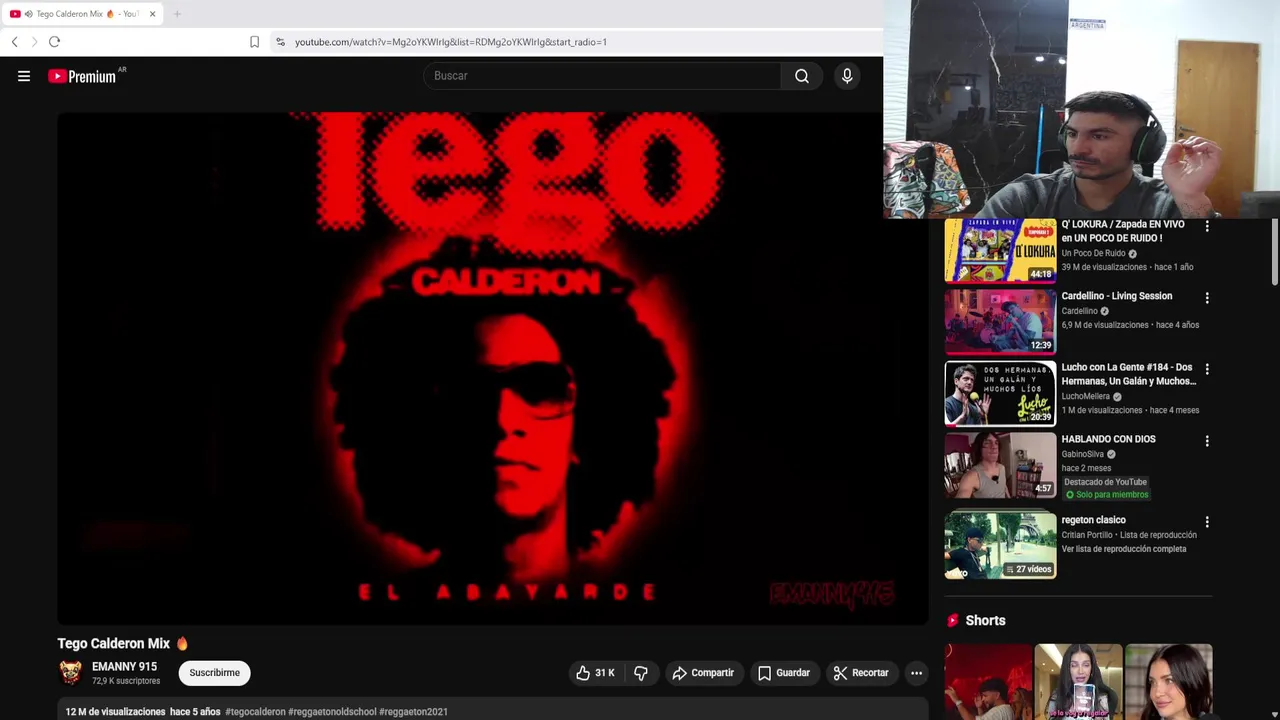Create a clip with Recortar
The image size is (1280, 720).
point(861,673)
